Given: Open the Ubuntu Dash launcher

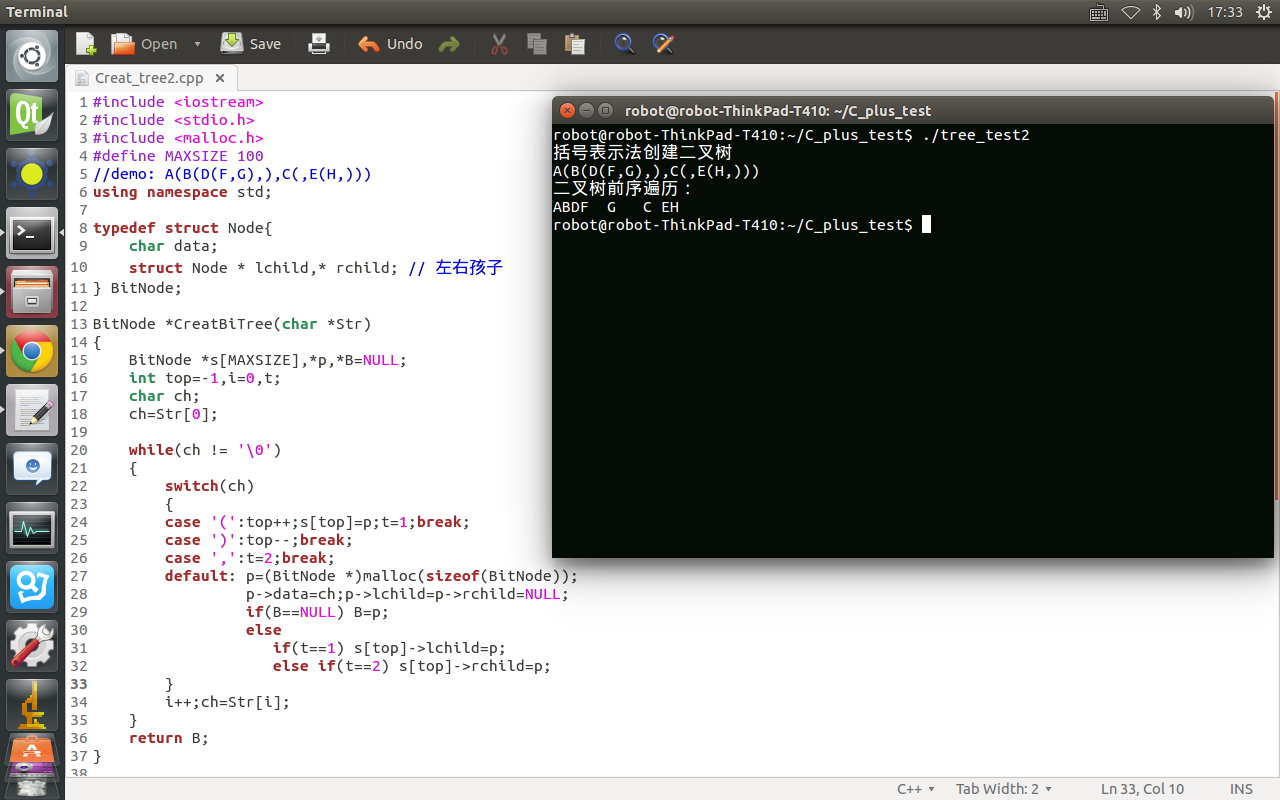Looking at the screenshot, I should pyautogui.click(x=32, y=56).
